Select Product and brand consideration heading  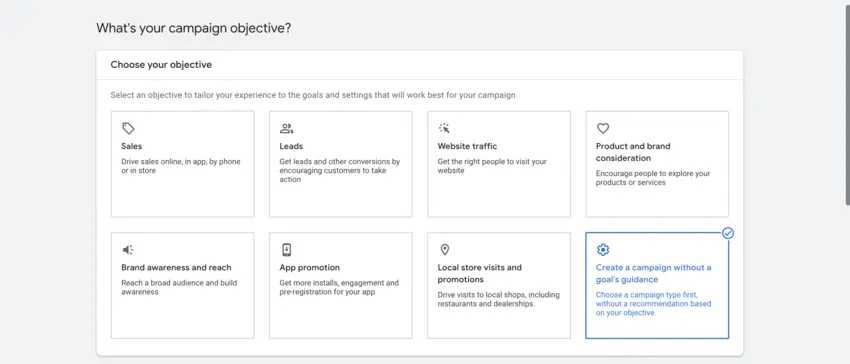[x=633, y=152]
